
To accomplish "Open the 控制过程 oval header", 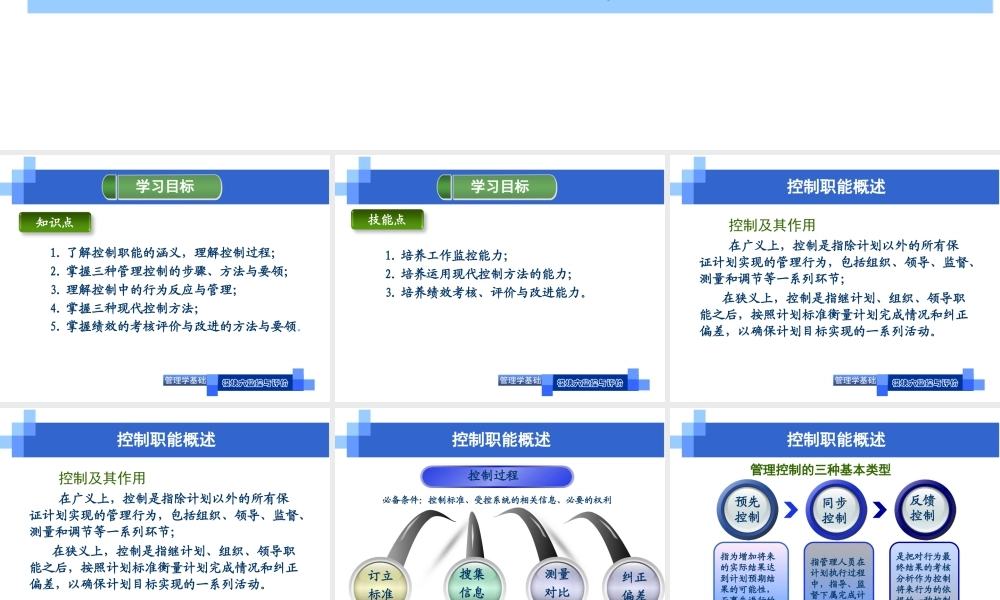I will pyautogui.click(x=499, y=476).
